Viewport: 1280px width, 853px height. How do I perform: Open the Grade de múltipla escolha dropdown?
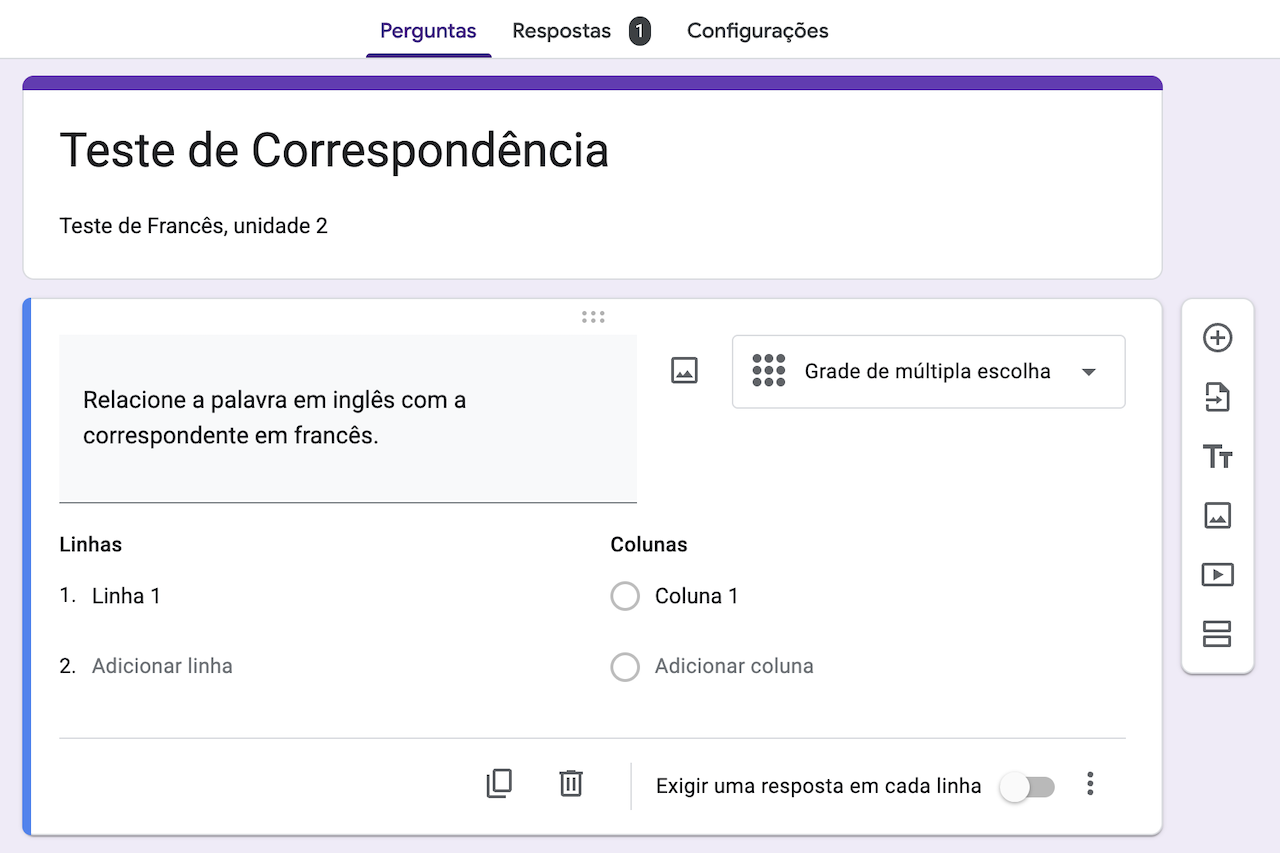pyautogui.click(x=928, y=372)
